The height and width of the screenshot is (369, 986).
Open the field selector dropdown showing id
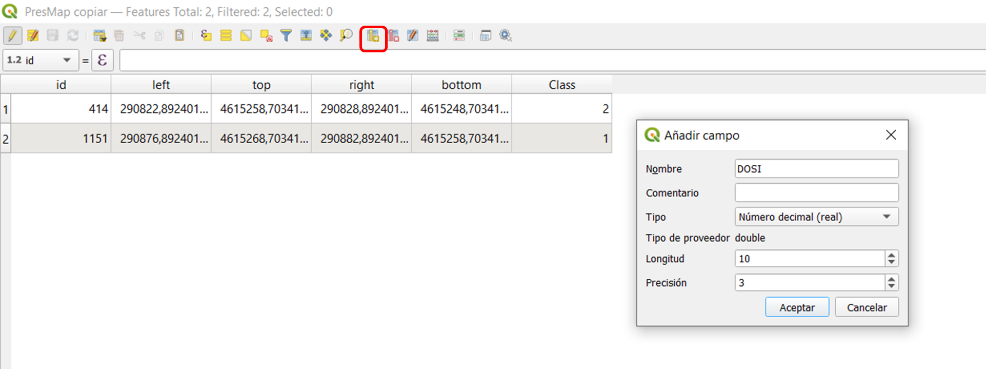coord(41,61)
